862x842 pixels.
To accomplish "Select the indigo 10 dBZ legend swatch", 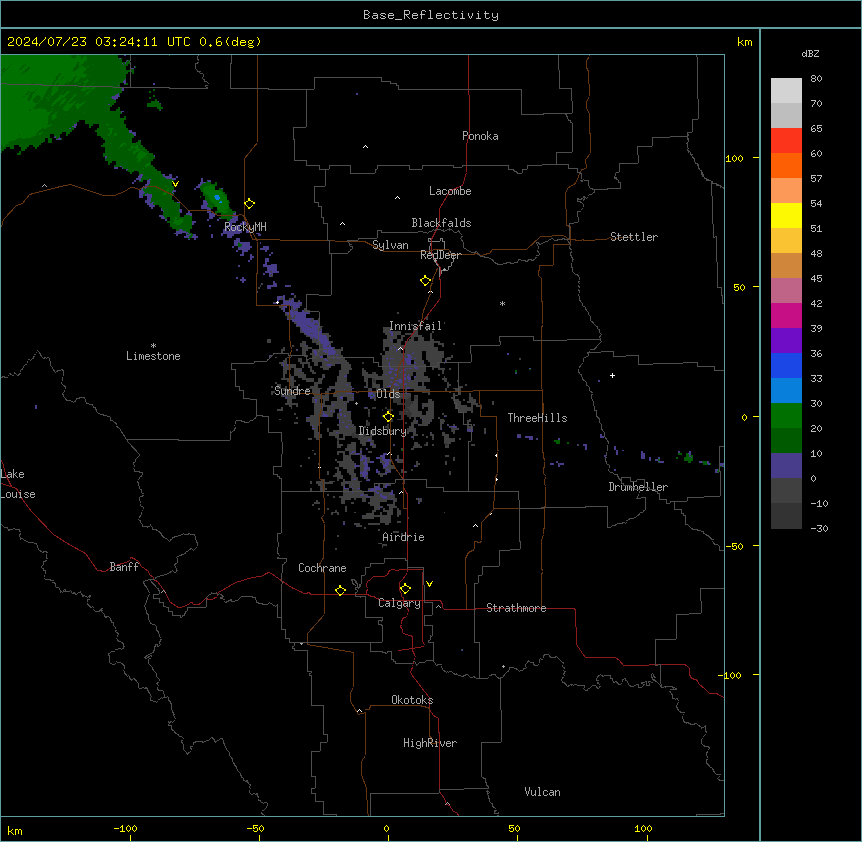I will coord(786,466).
